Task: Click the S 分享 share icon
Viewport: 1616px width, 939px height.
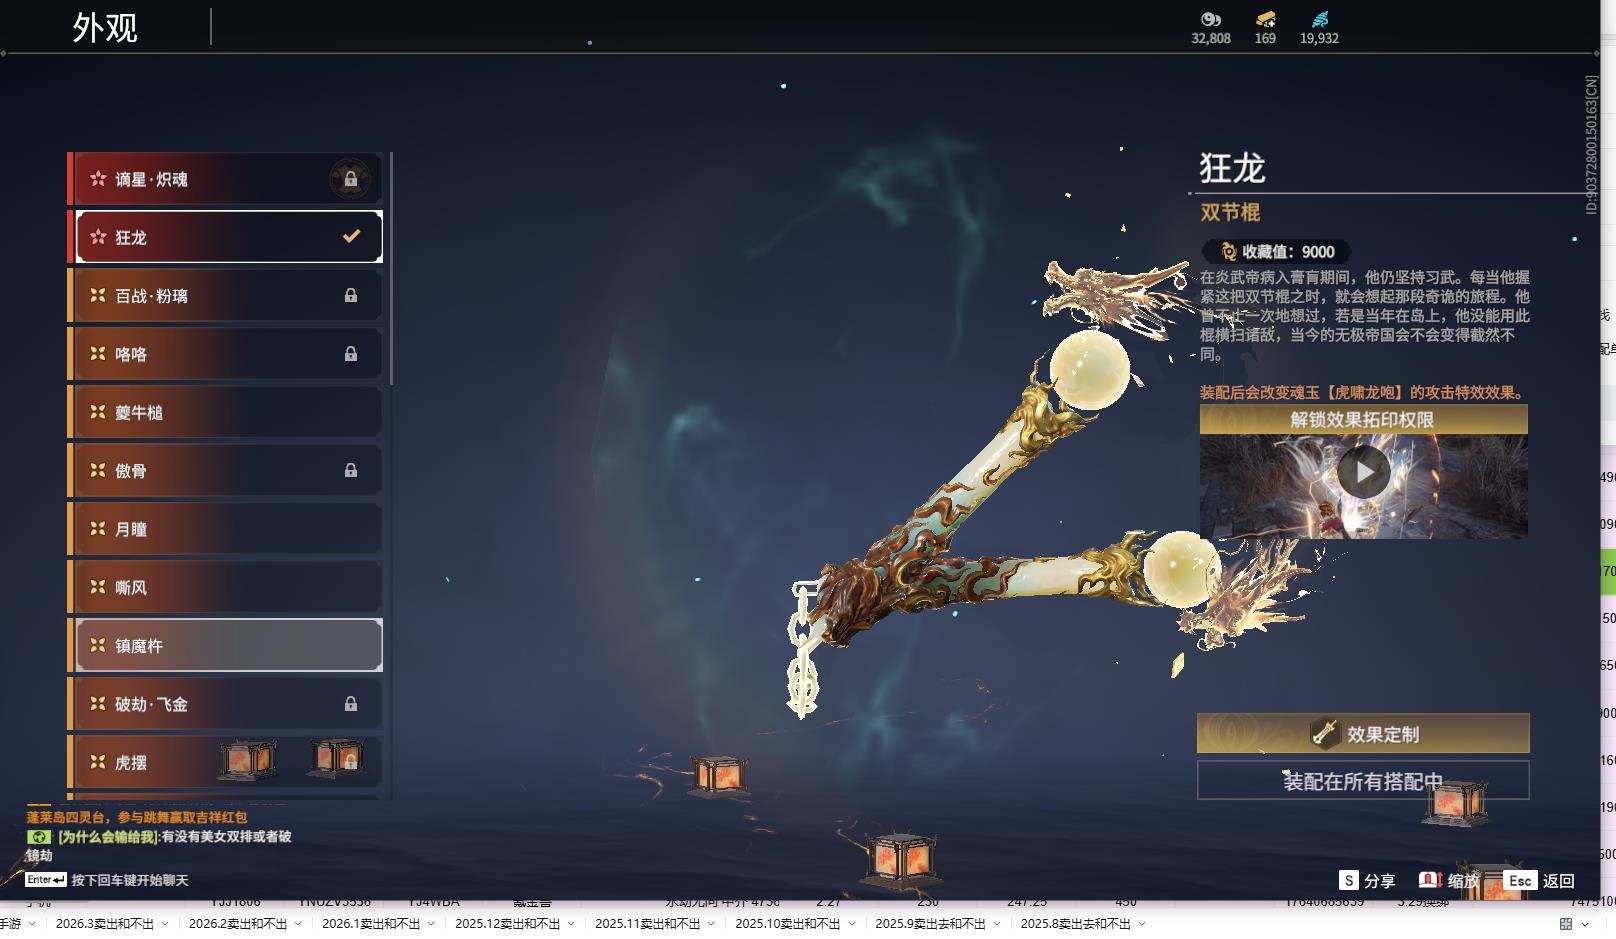Action: click(x=1349, y=881)
